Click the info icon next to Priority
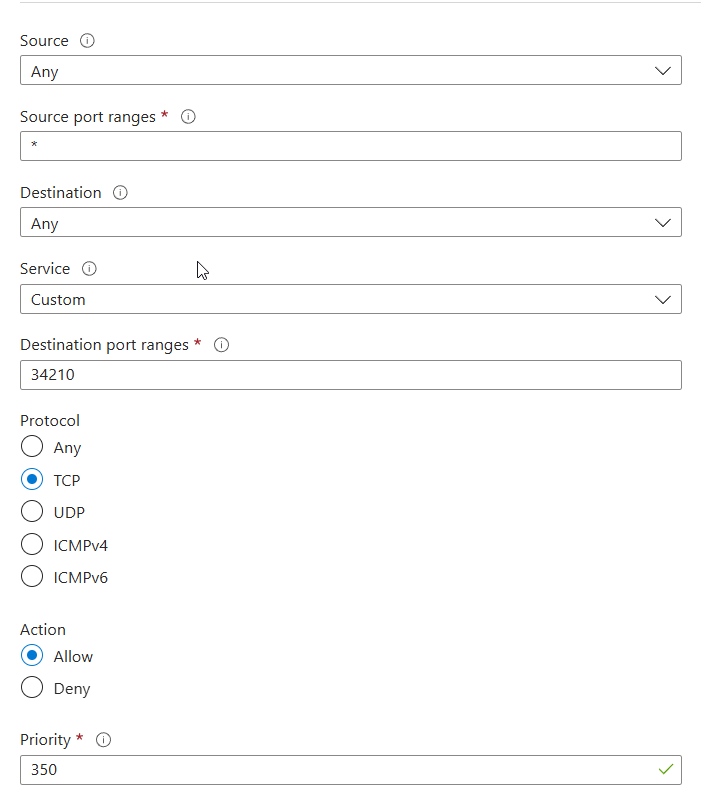 pyautogui.click(x=102, y=740)
